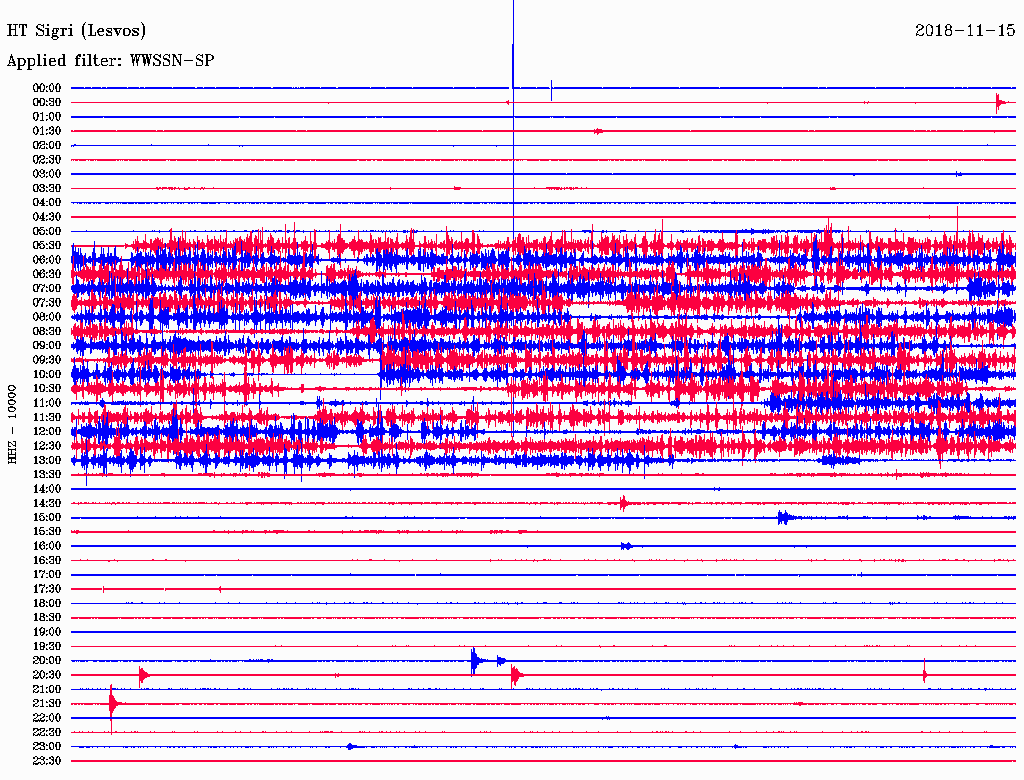1024x780 pixels.
Task: Select the 03:00 time label
Action: 47,174
